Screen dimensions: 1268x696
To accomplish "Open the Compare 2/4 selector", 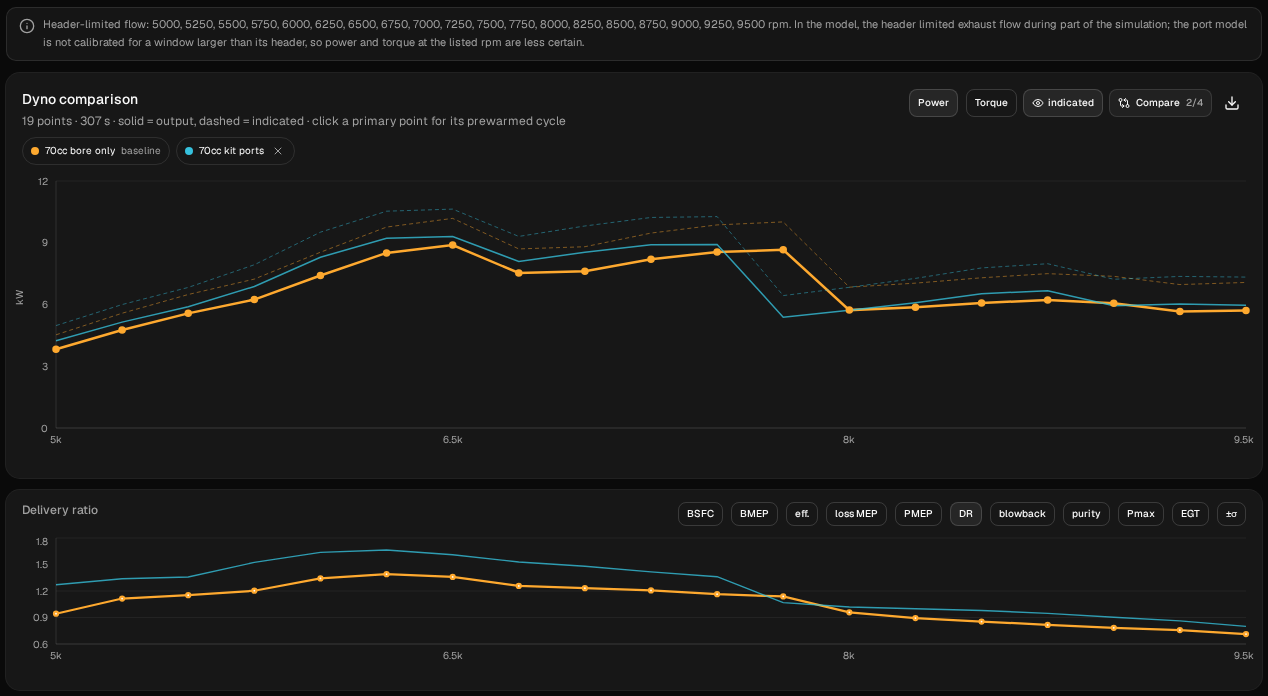I will pos(1160,103).
